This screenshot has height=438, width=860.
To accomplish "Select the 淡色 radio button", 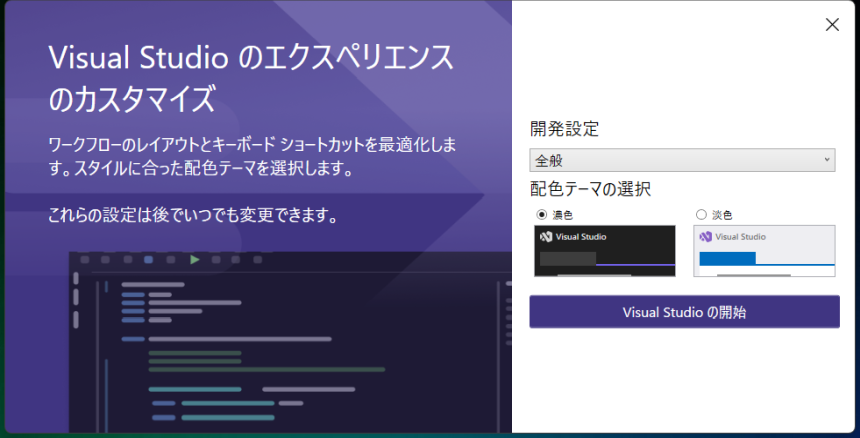I will (x=701, y=214).
